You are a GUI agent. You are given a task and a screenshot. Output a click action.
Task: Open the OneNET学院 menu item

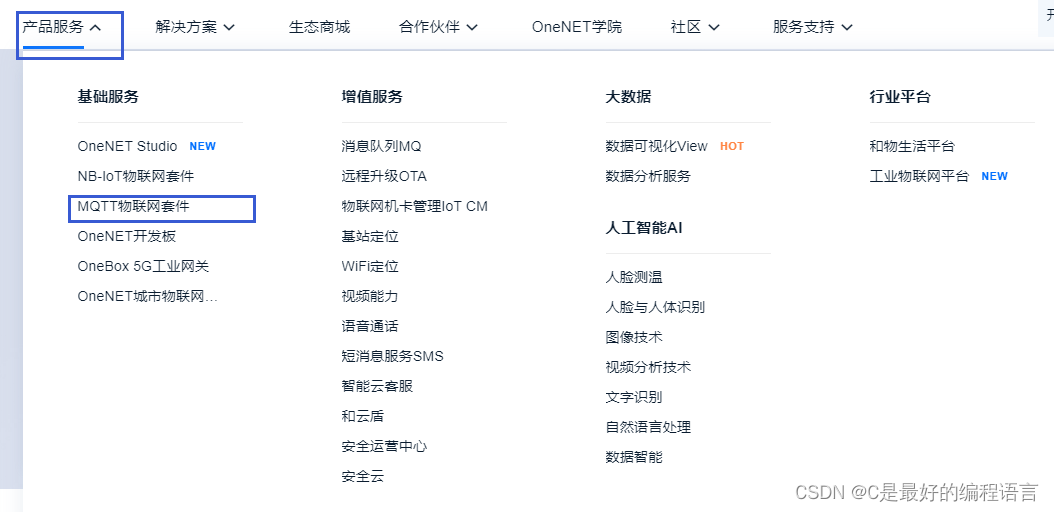coord(577,27)
